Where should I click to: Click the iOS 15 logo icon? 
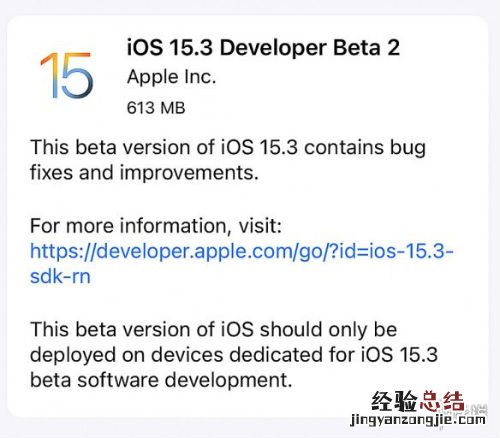66,75
